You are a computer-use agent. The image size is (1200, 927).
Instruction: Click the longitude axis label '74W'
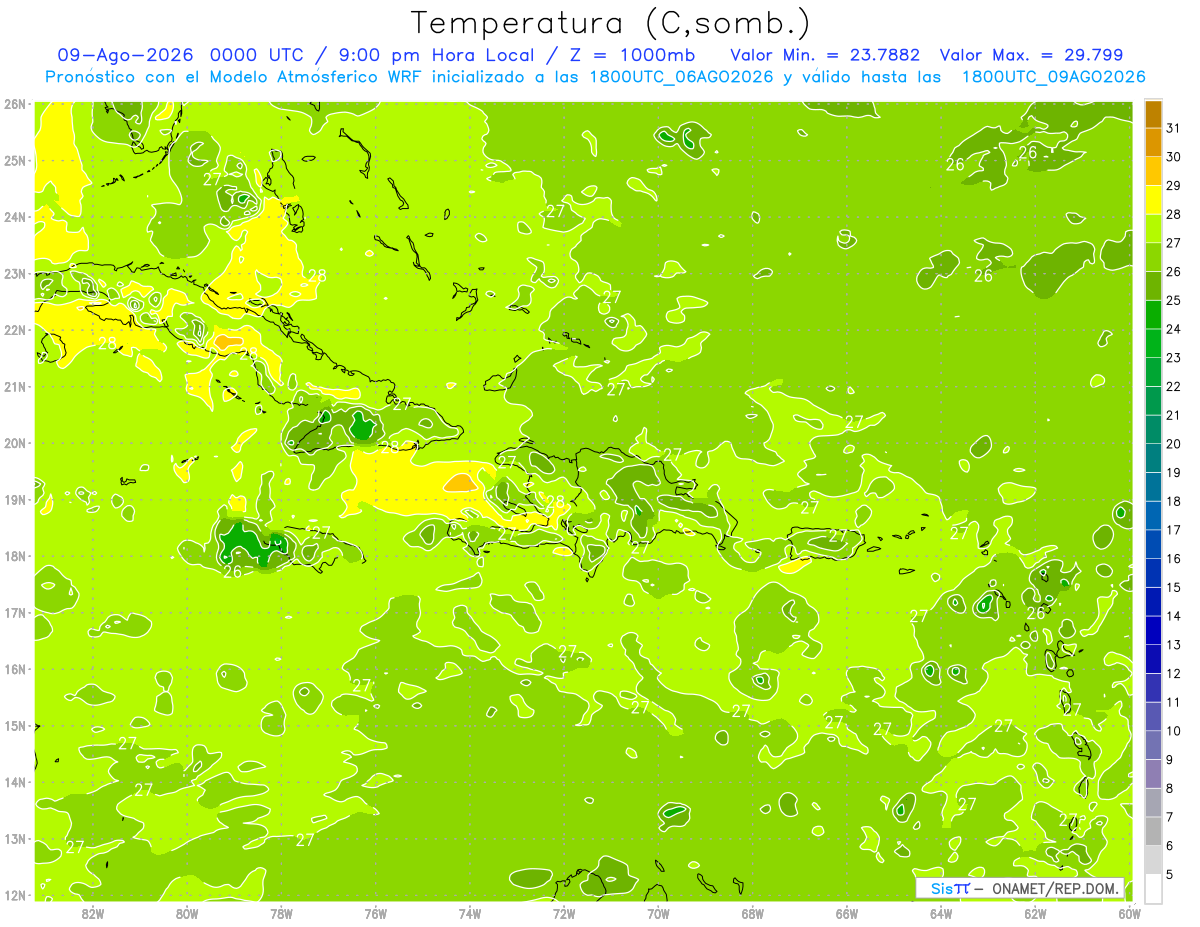tap(470, 913)
